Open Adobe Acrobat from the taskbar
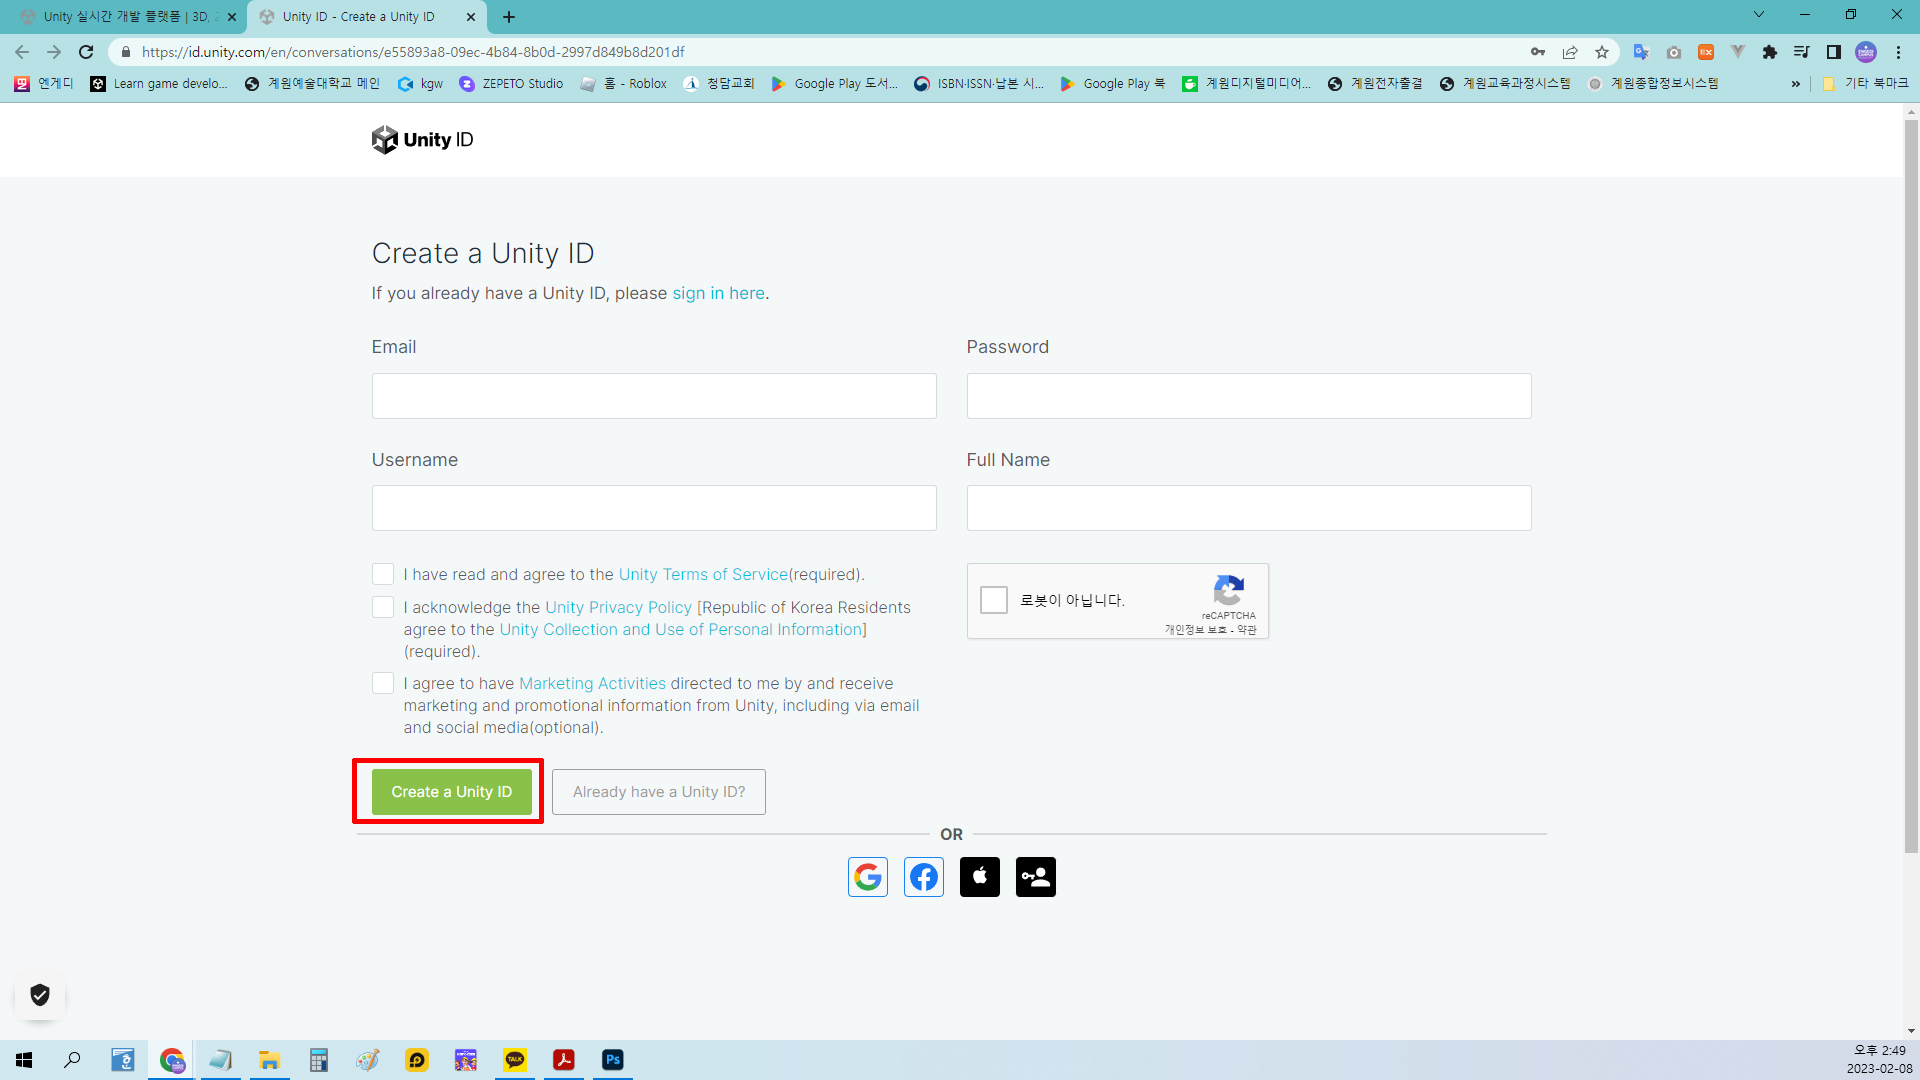The image size is (1920, 1080). click(x=564, y=1060)
